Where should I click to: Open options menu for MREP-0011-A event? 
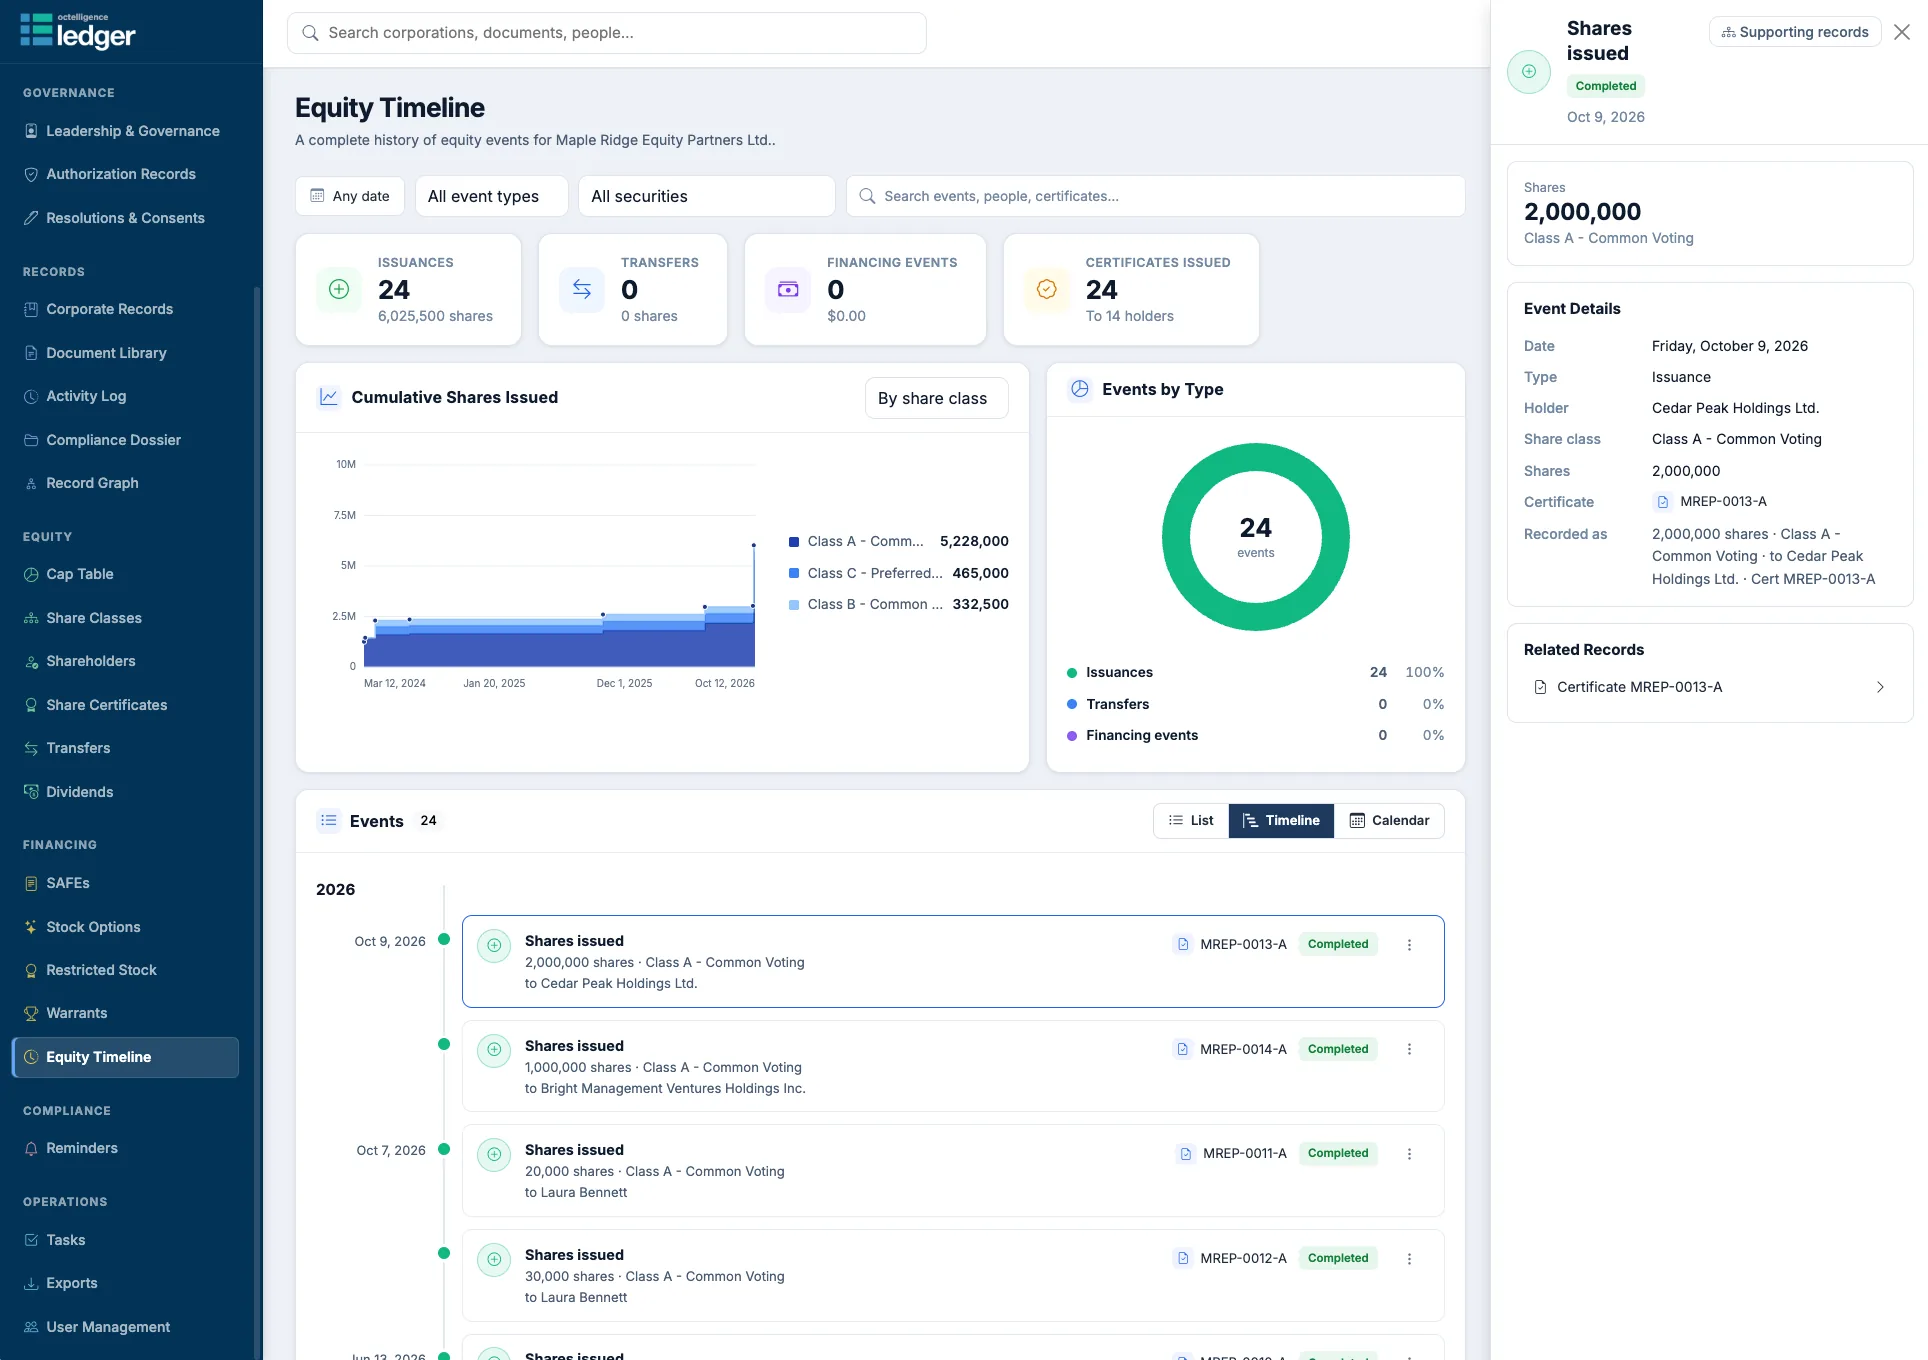tap(1410, 1154)
